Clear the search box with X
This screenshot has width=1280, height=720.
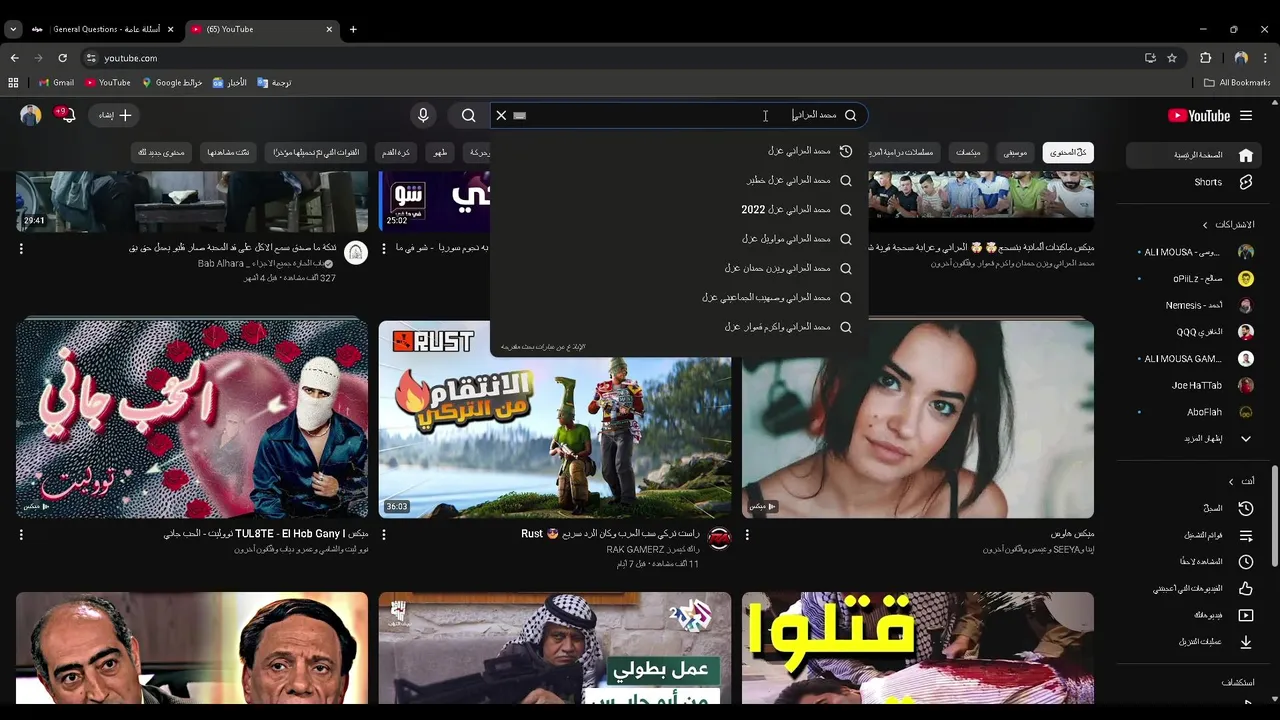pyautogui.click(x=502, y=115)
